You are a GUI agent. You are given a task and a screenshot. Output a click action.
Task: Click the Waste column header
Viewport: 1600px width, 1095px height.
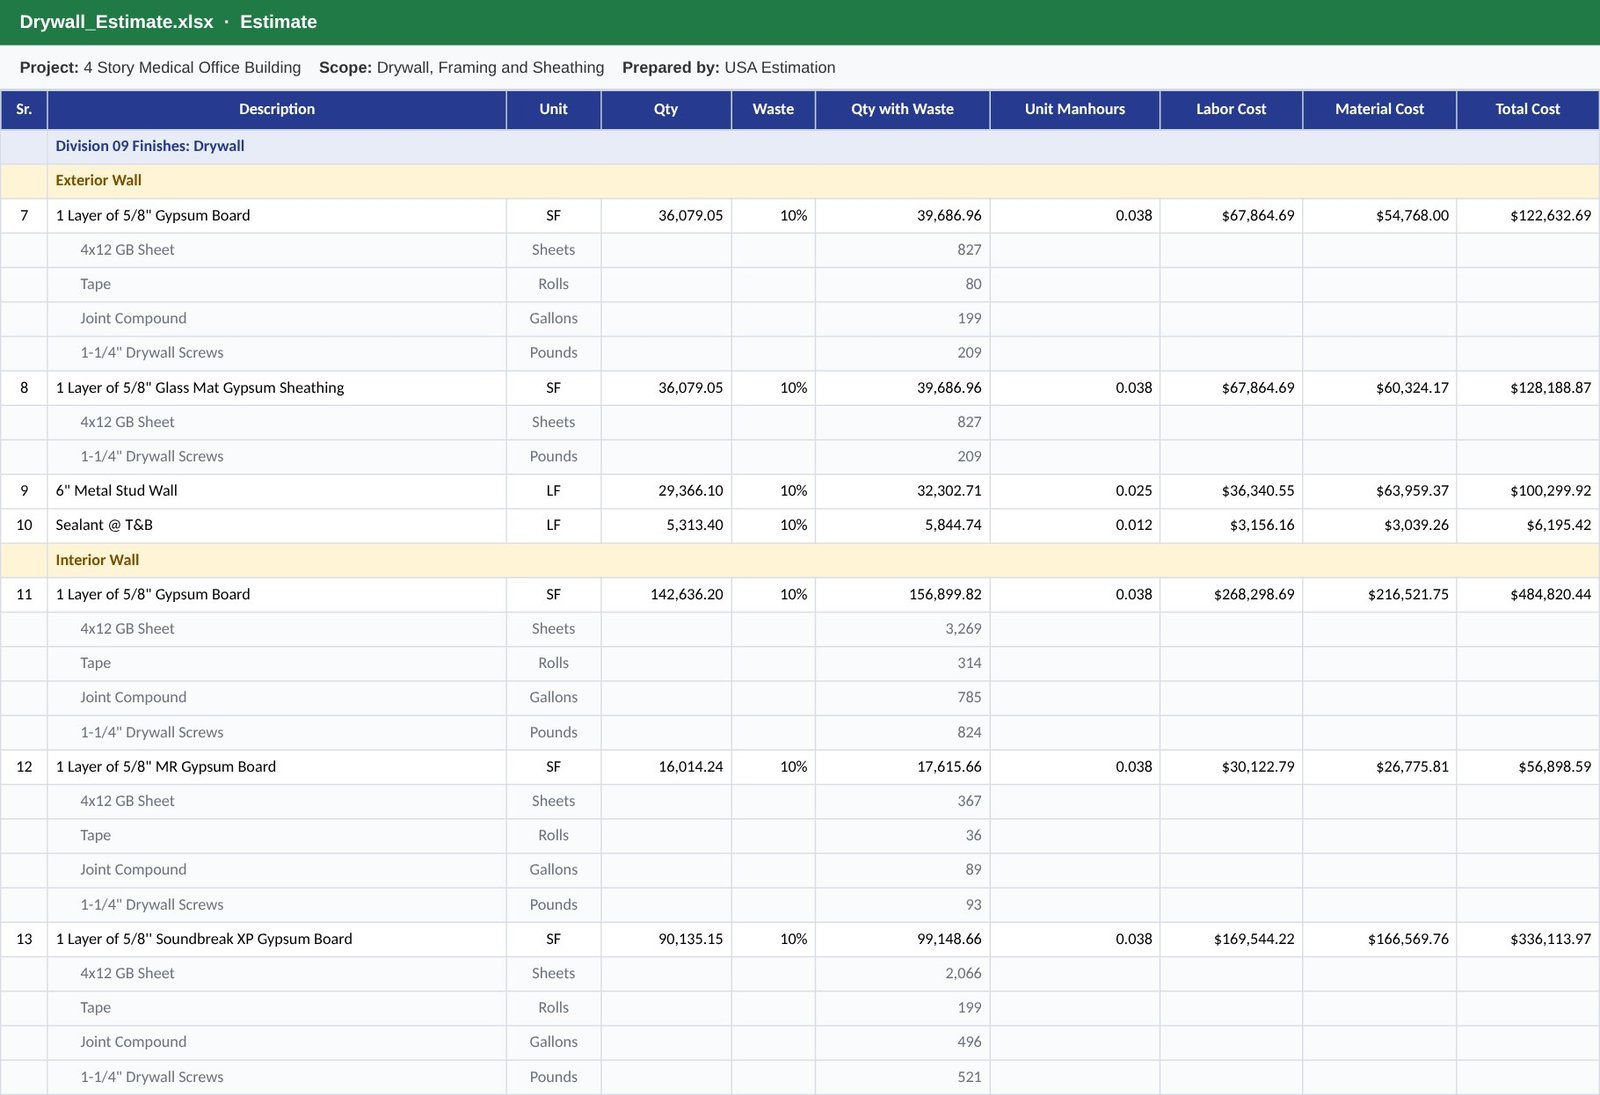click(x=773, y=109)
